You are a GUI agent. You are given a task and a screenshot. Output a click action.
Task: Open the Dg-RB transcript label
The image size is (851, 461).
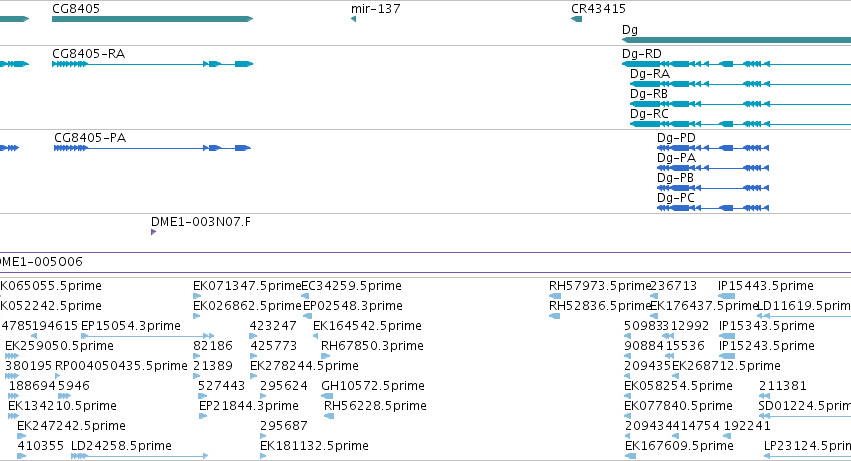point(649,94)
